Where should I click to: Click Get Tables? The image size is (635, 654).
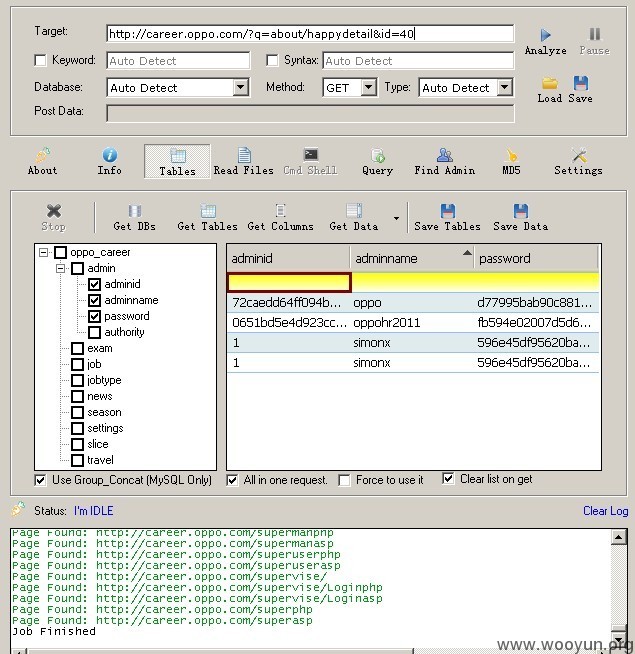tap(207, 217)
